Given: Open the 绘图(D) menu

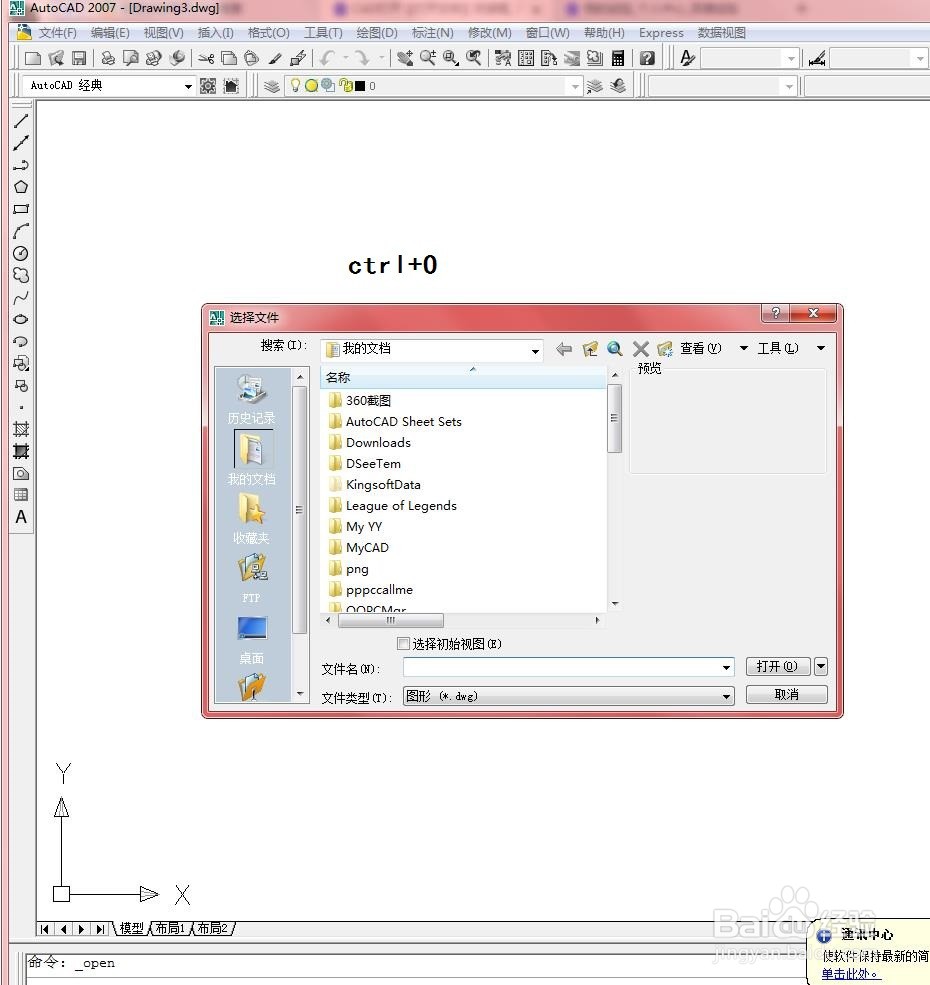Looking at the screenshot, I should (x=377, y=33).
